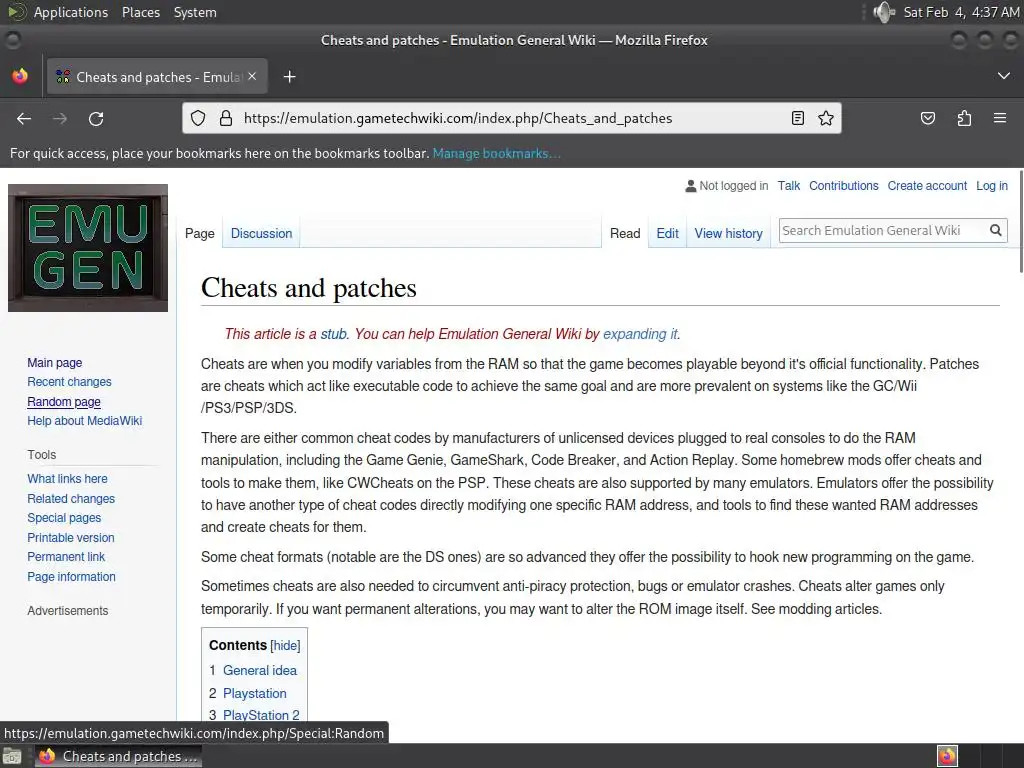Open the Pocket save icon
Screen dimensions: 1024x768
click(927, 118)
